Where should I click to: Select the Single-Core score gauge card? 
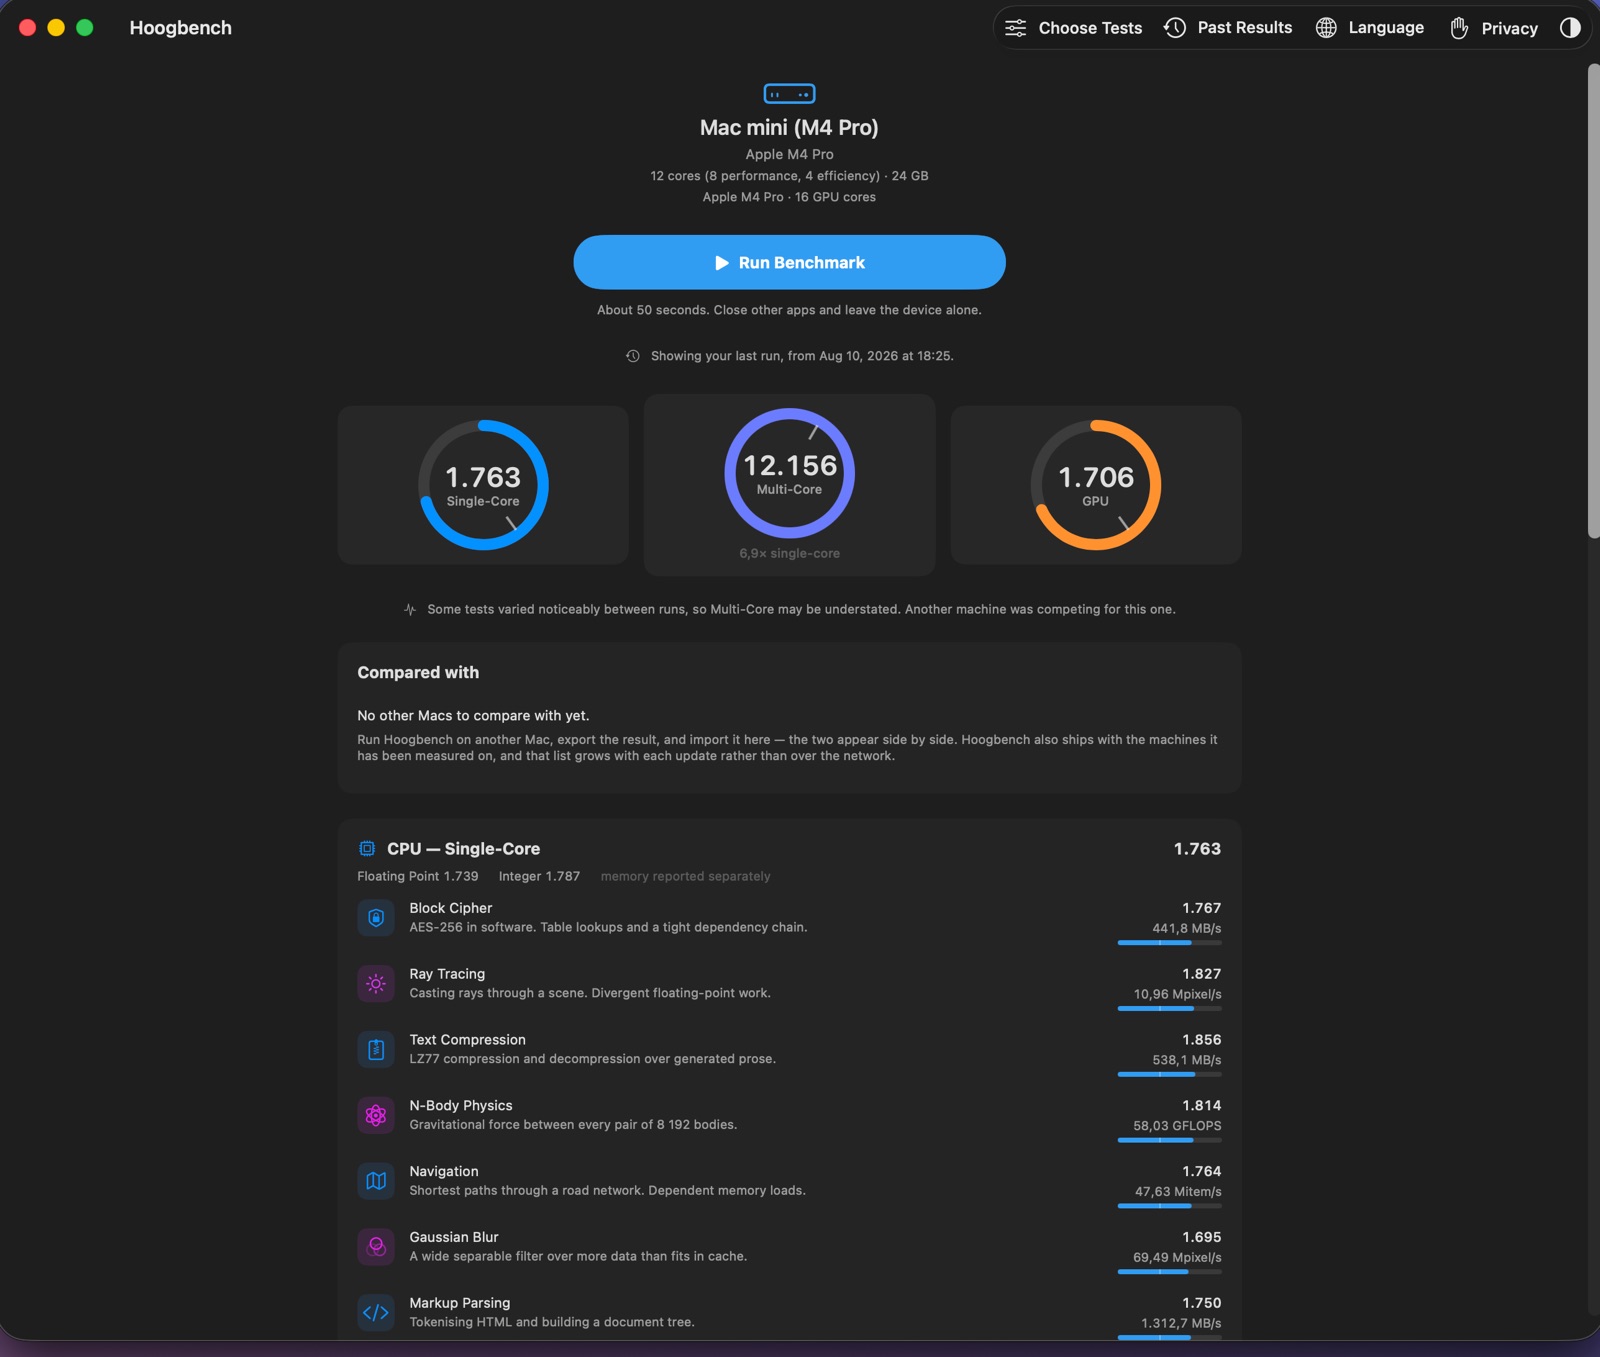pos(483,485)
